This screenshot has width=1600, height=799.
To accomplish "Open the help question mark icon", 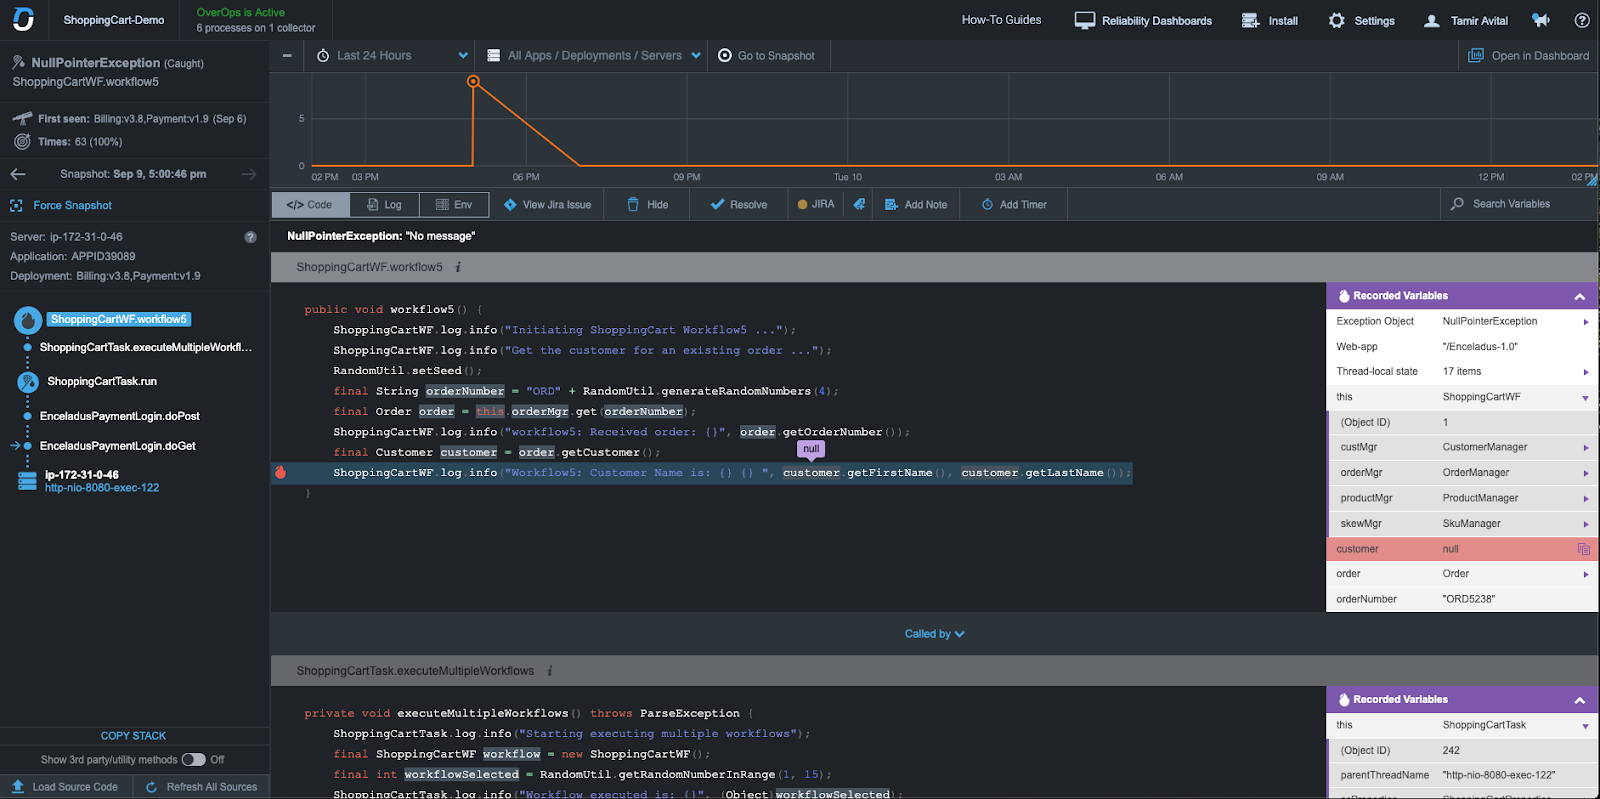I will pyautogui.click(x=1582, y=20).
